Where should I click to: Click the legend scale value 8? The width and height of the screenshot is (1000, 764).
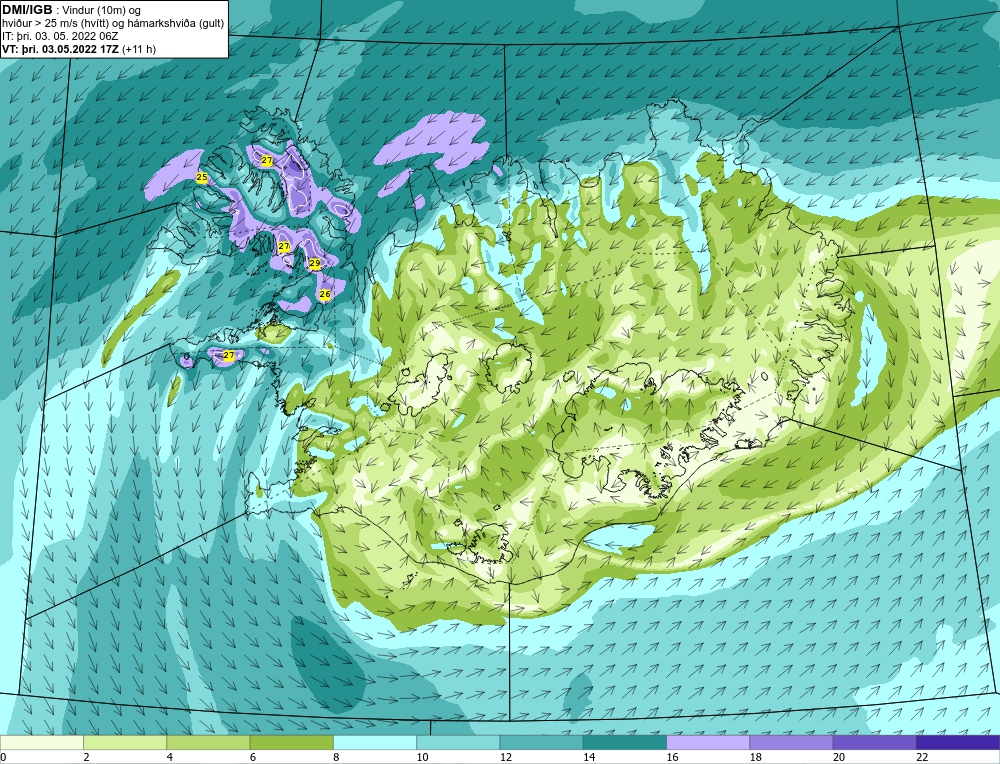click(336, 757)
